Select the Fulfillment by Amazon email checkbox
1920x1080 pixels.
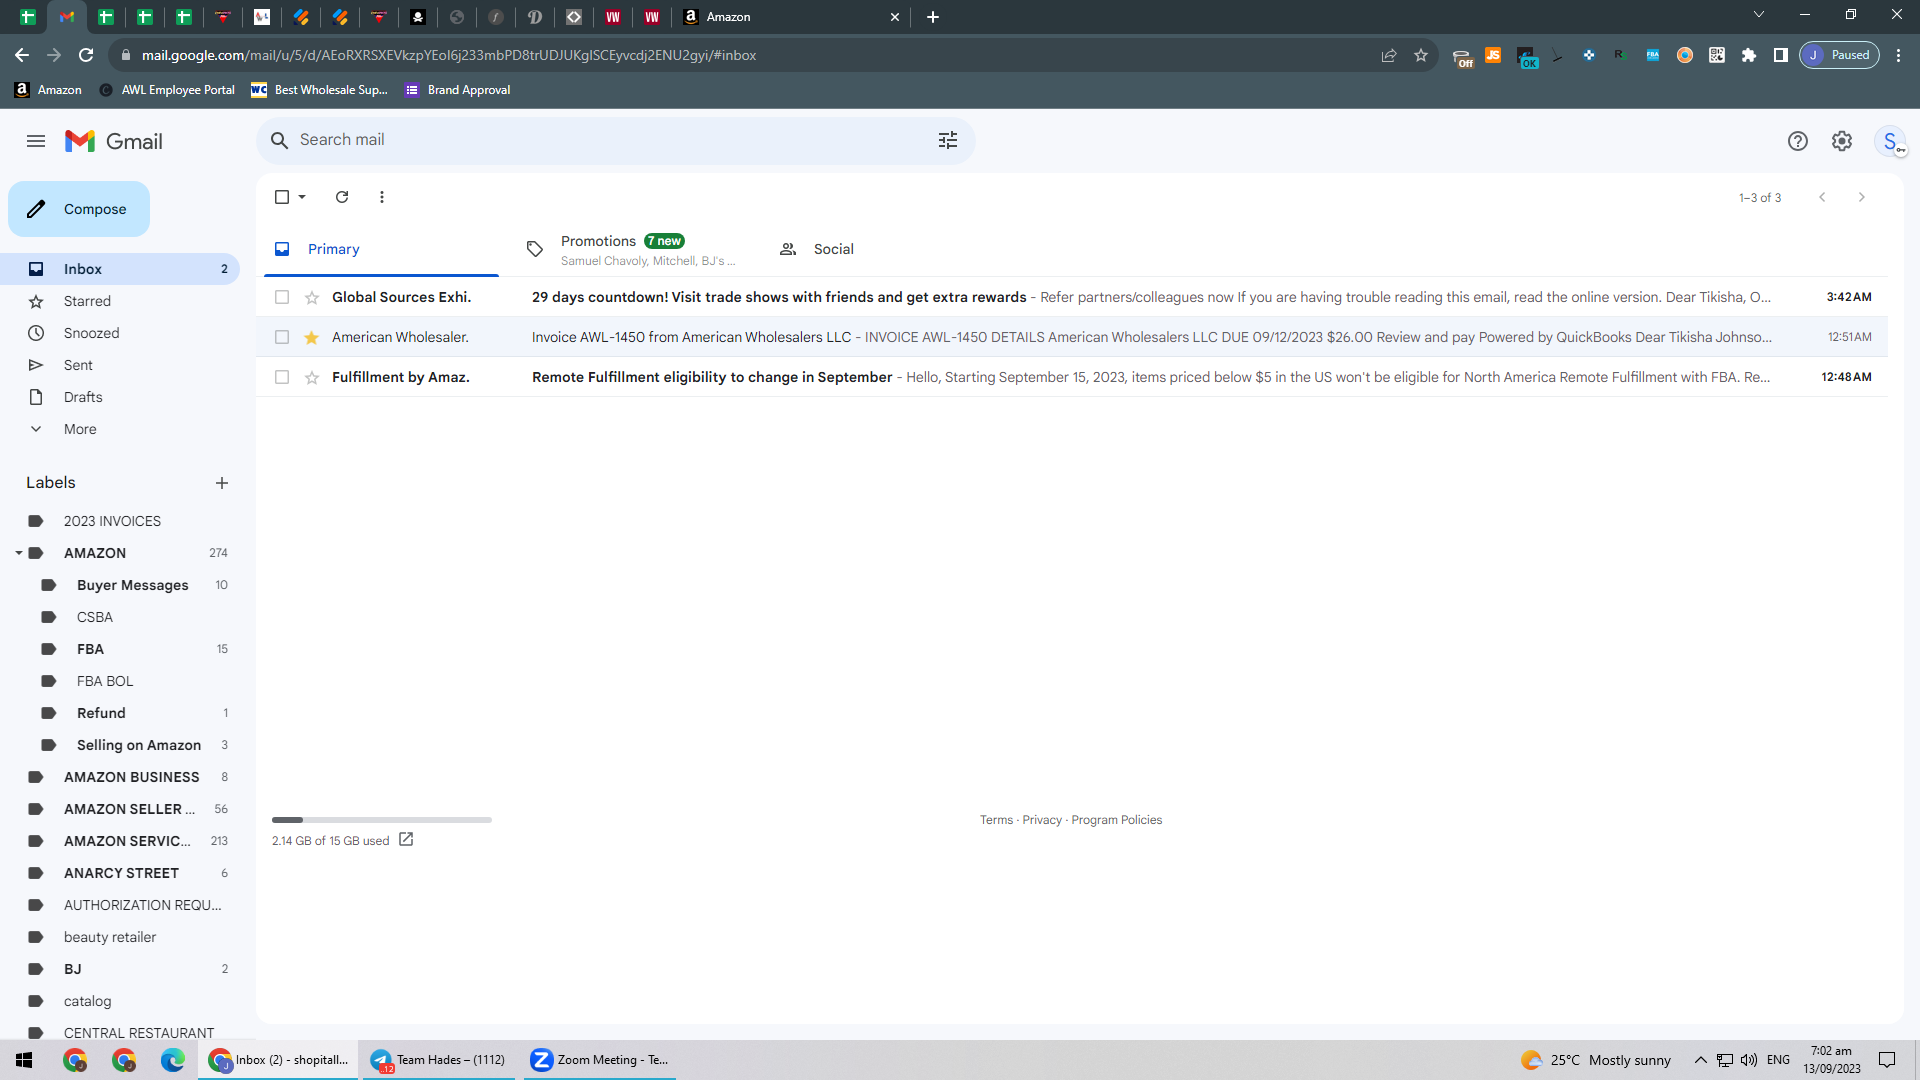point(282,377)
